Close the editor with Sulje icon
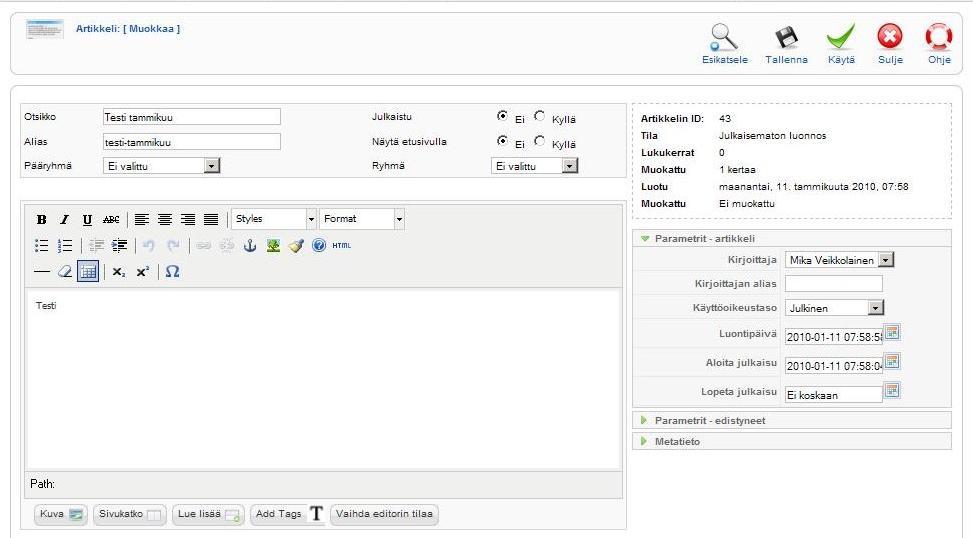973x538 pixels. pyautogui.click(x=890, y=37)
